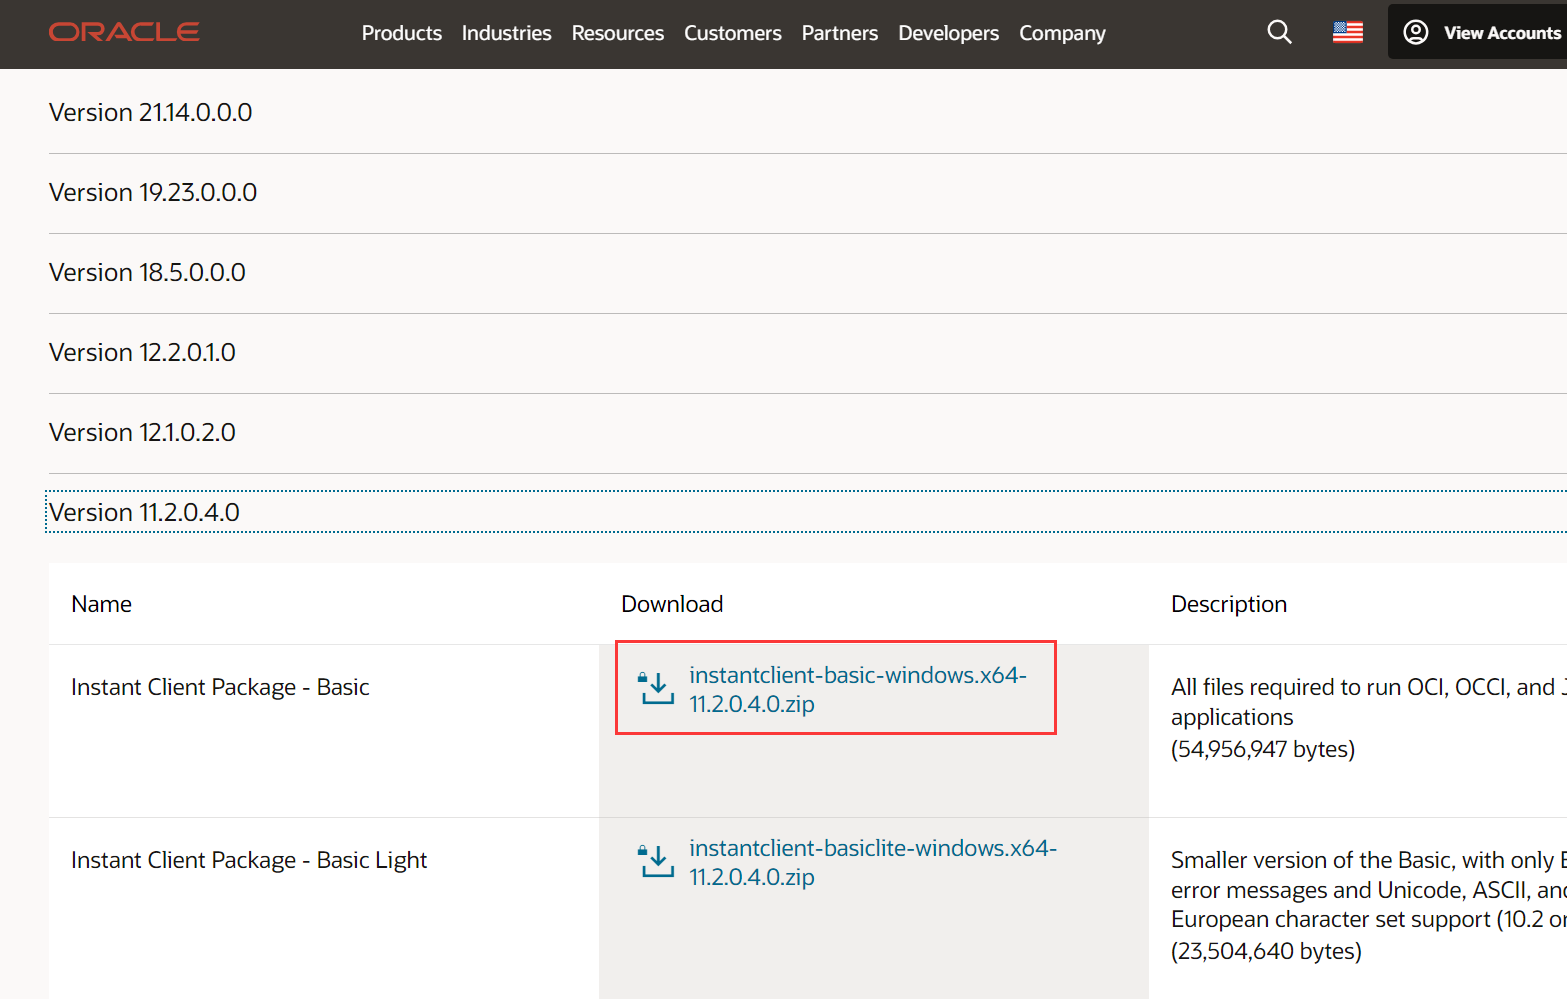This screenshot has height=999, width=1567.
Task: Expand Version 21.14.0.0.0 section
Action: click(150, 112)
